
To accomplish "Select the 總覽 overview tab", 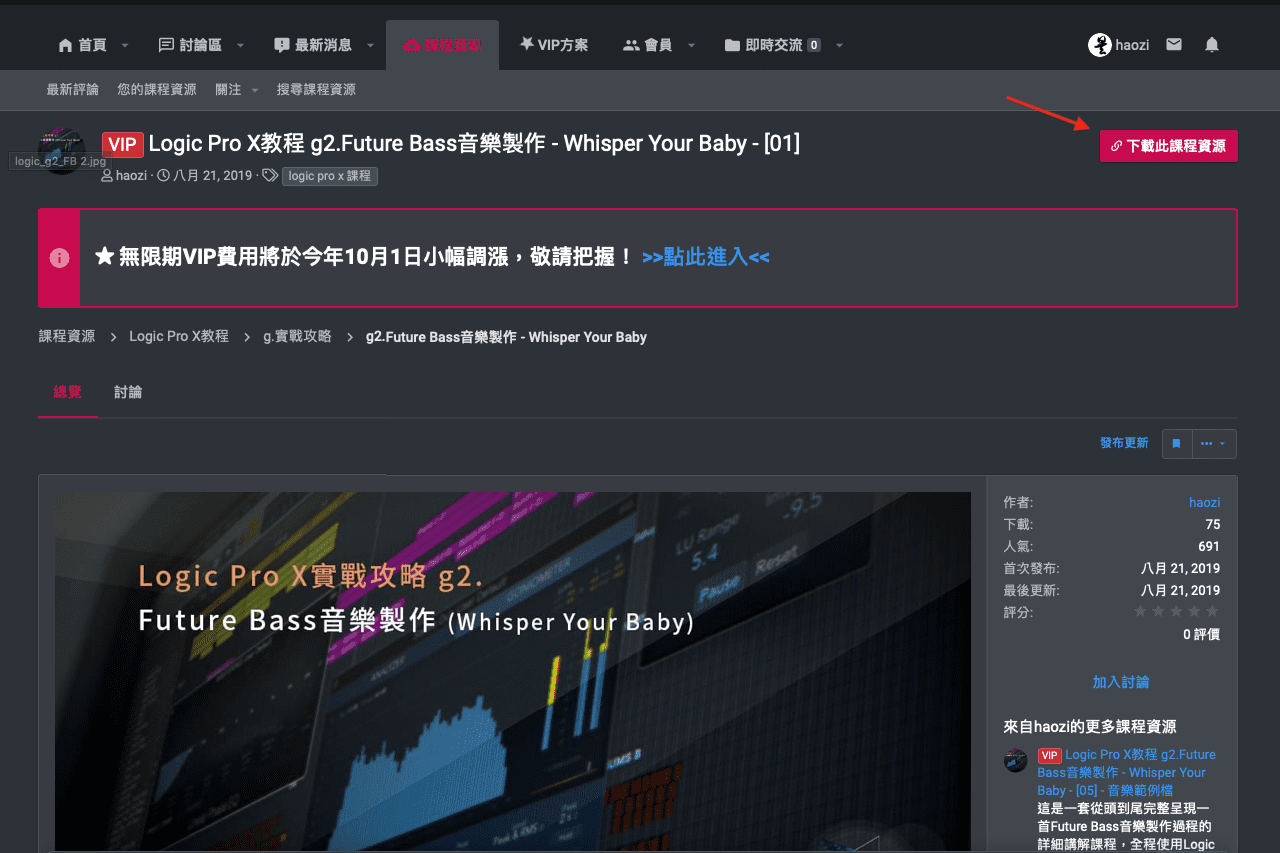I will [x=68, y=392].
